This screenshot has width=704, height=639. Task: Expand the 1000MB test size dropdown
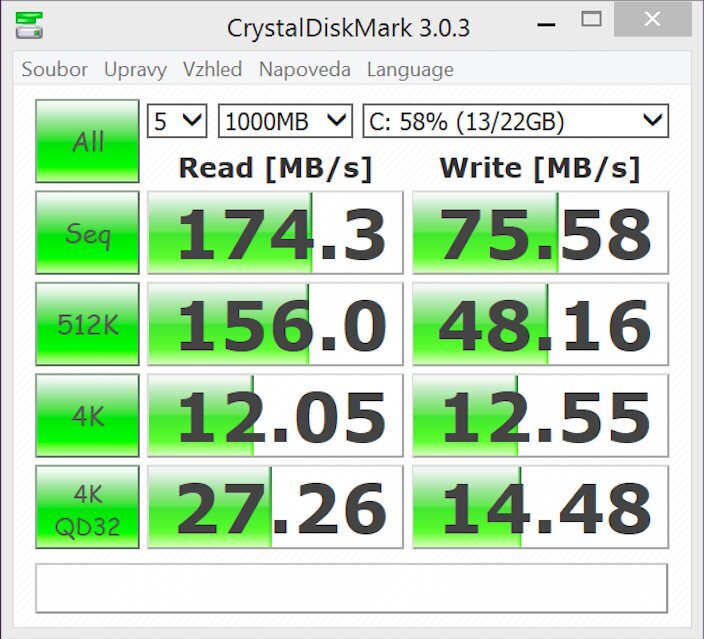coord(285,122)
